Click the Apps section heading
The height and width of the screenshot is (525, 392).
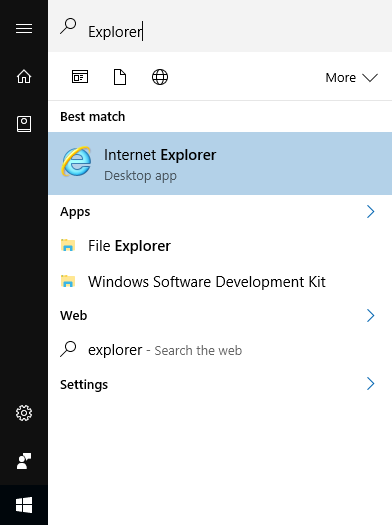(x=75, y=212)
